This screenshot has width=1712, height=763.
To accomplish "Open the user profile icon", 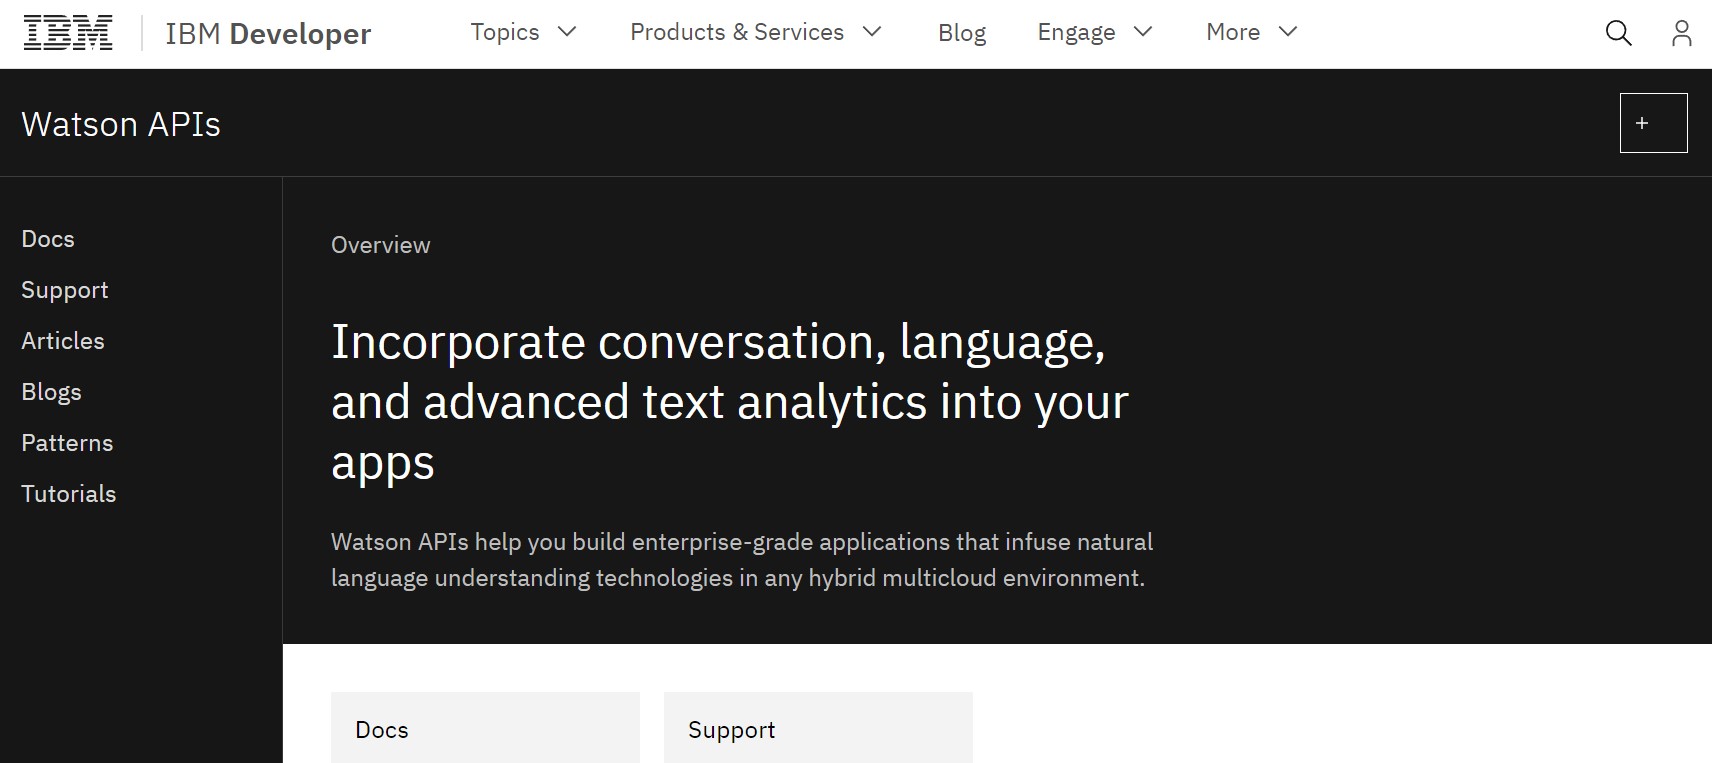I will pyautogui.click(x=1682, y=33).
